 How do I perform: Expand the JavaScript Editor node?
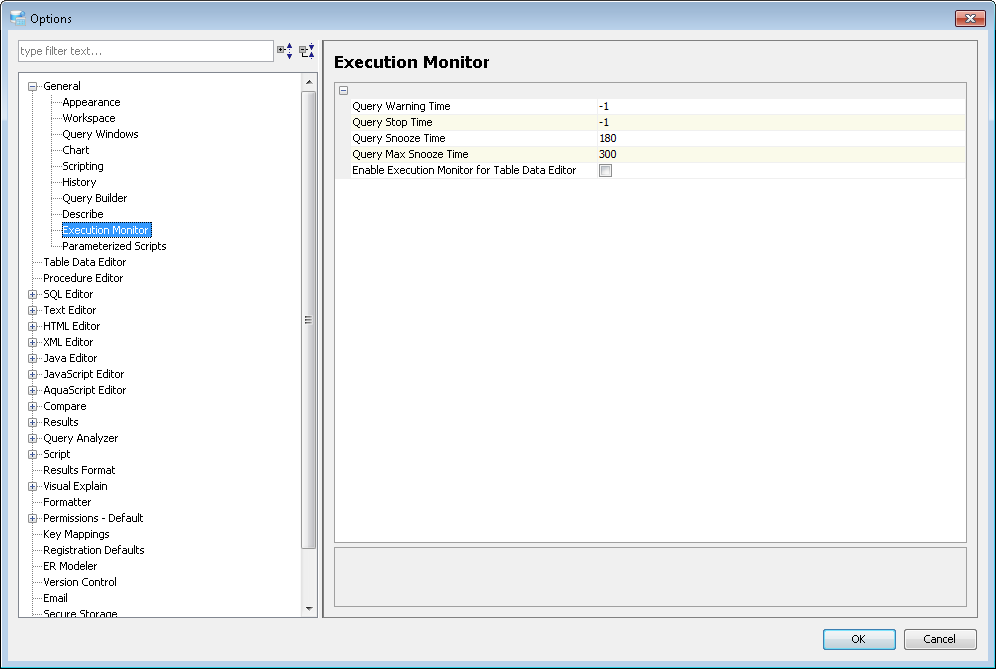coord(32,374)
